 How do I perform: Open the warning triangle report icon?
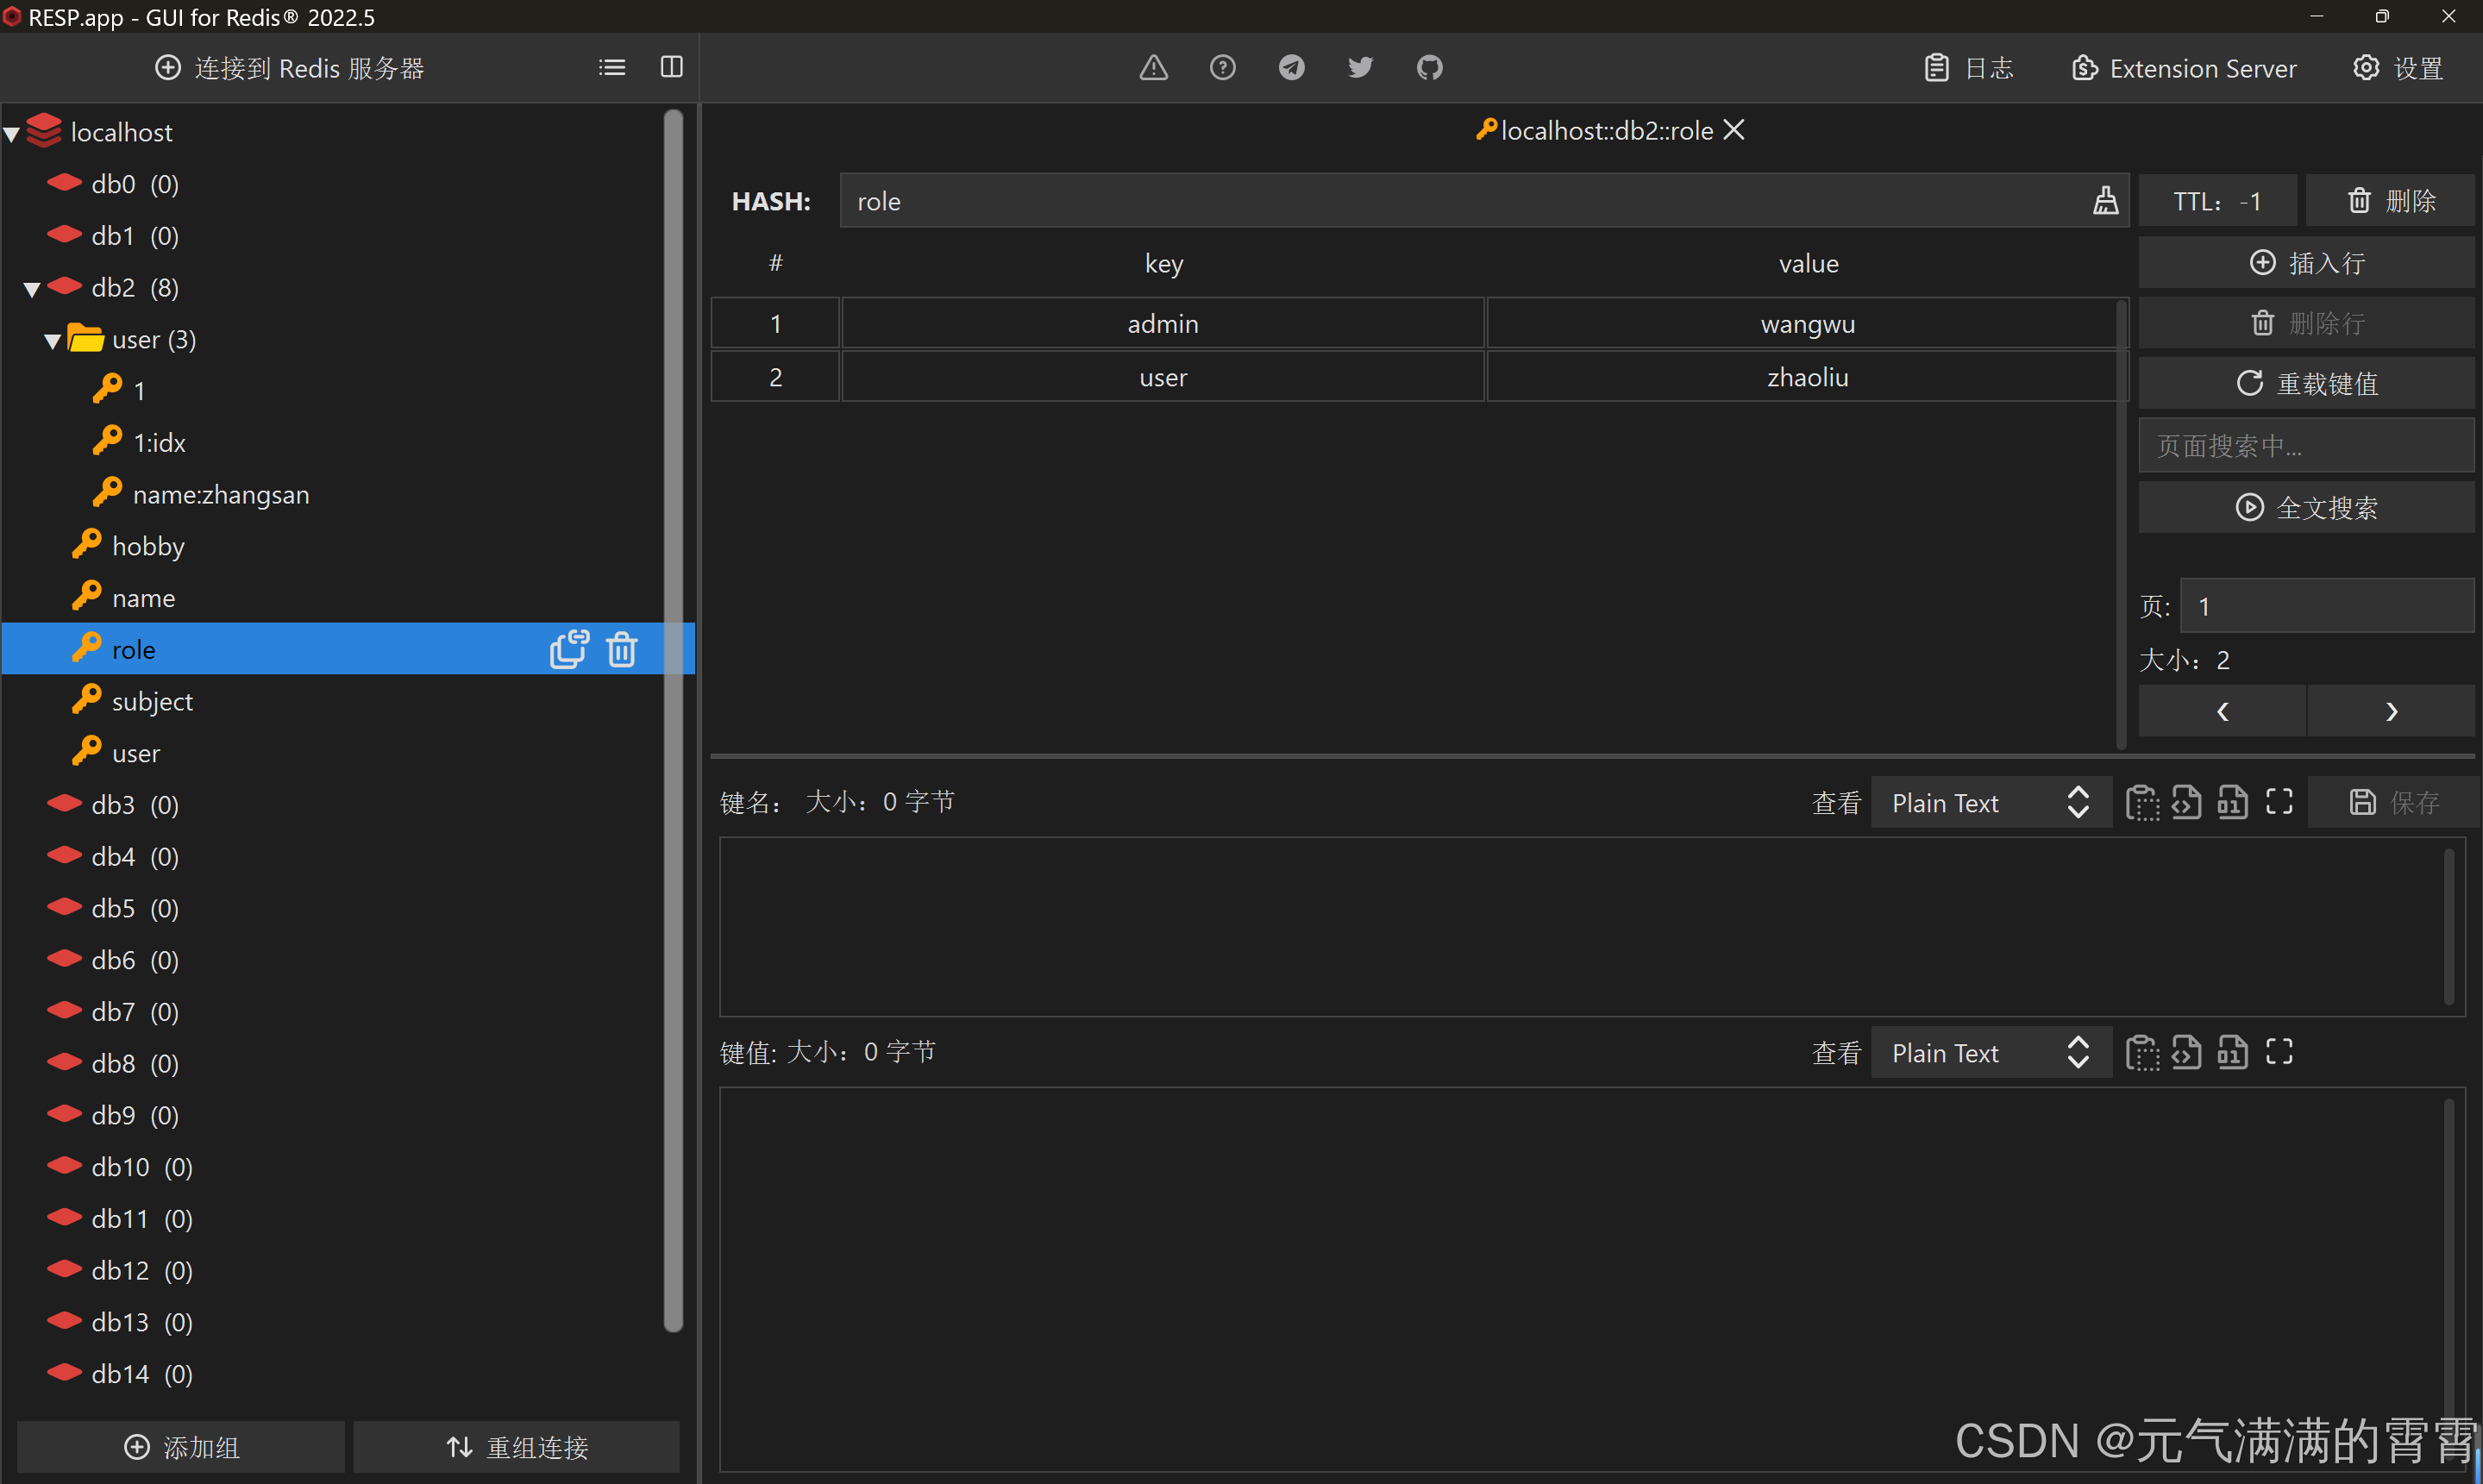coord(1153,68)
